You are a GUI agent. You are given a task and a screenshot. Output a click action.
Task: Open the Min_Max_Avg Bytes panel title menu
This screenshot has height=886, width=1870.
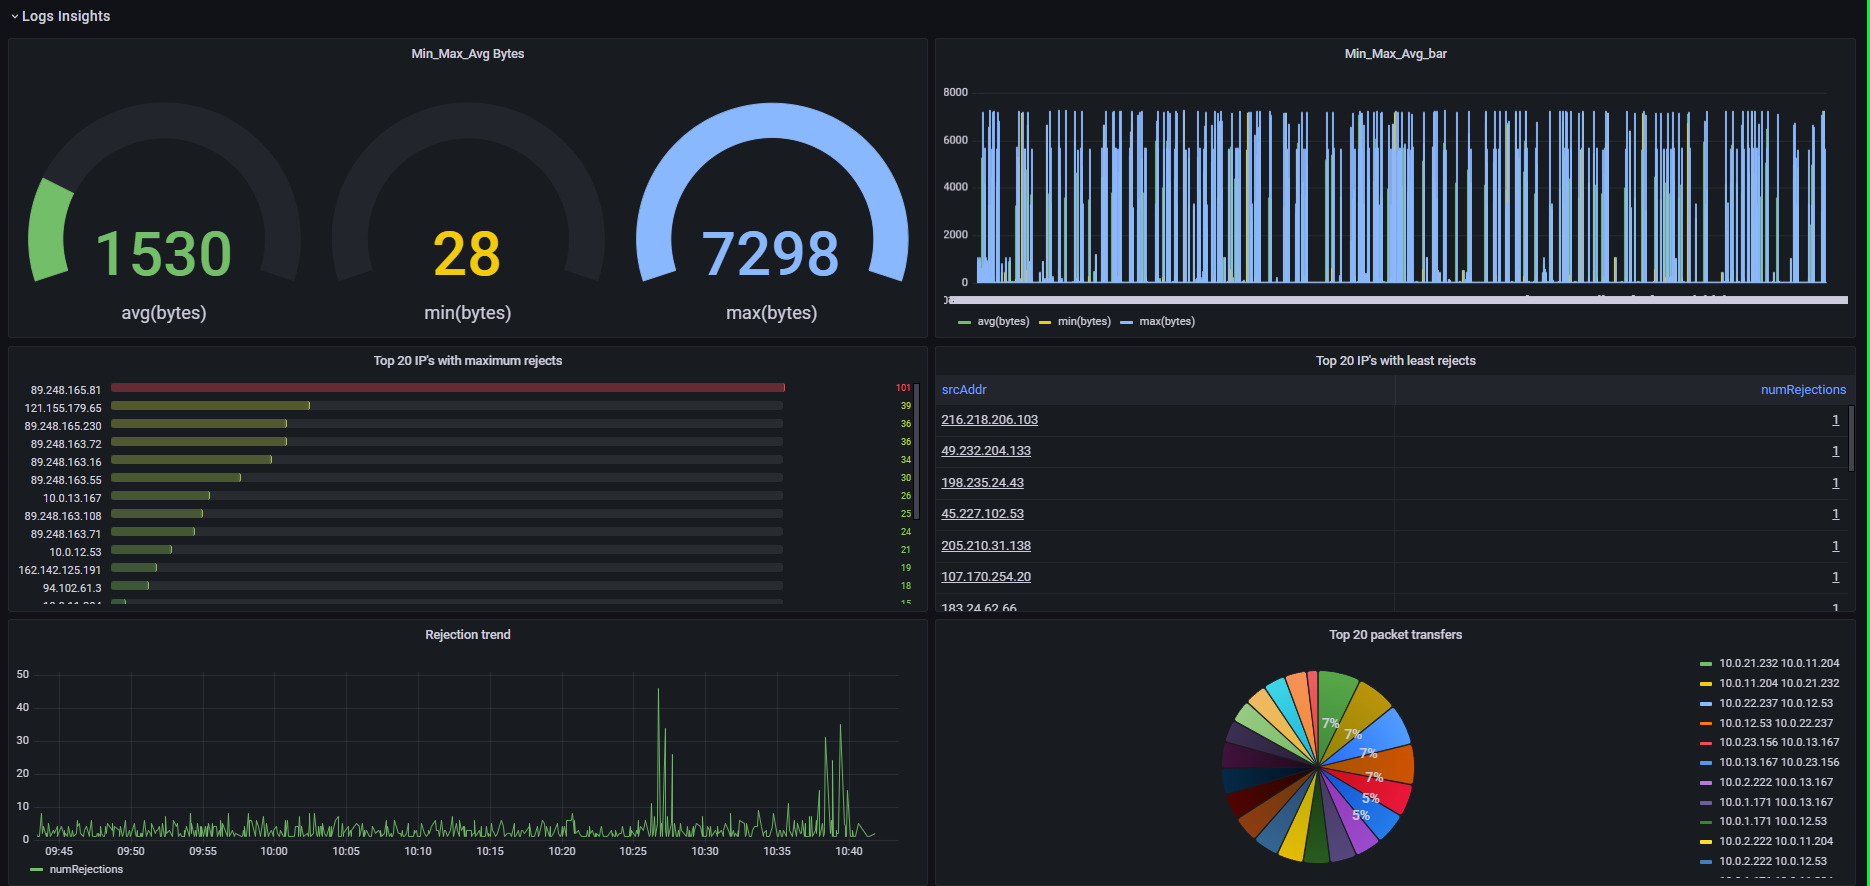467,54
